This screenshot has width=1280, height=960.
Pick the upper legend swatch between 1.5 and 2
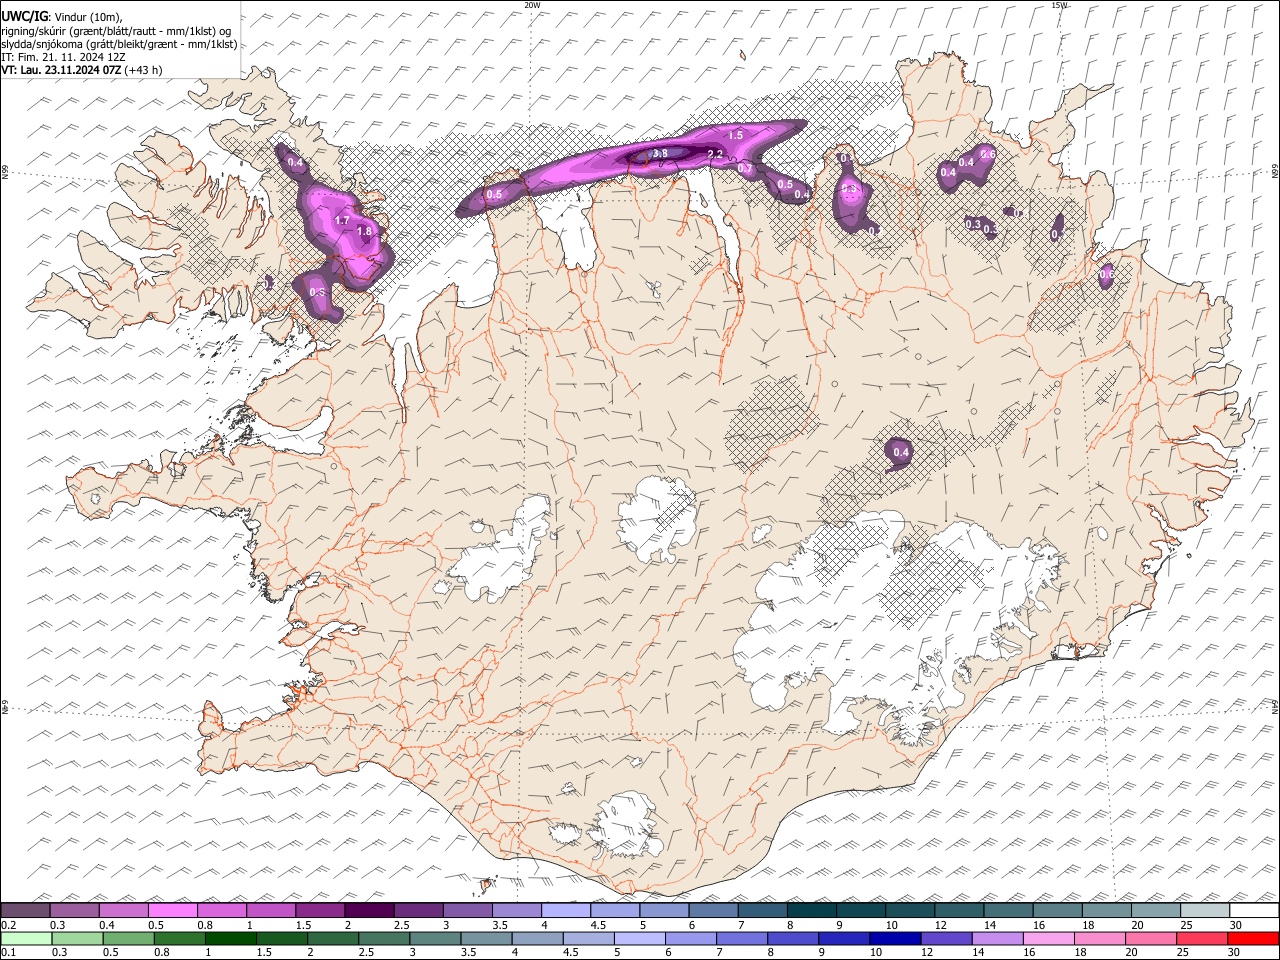click(320, 910)
